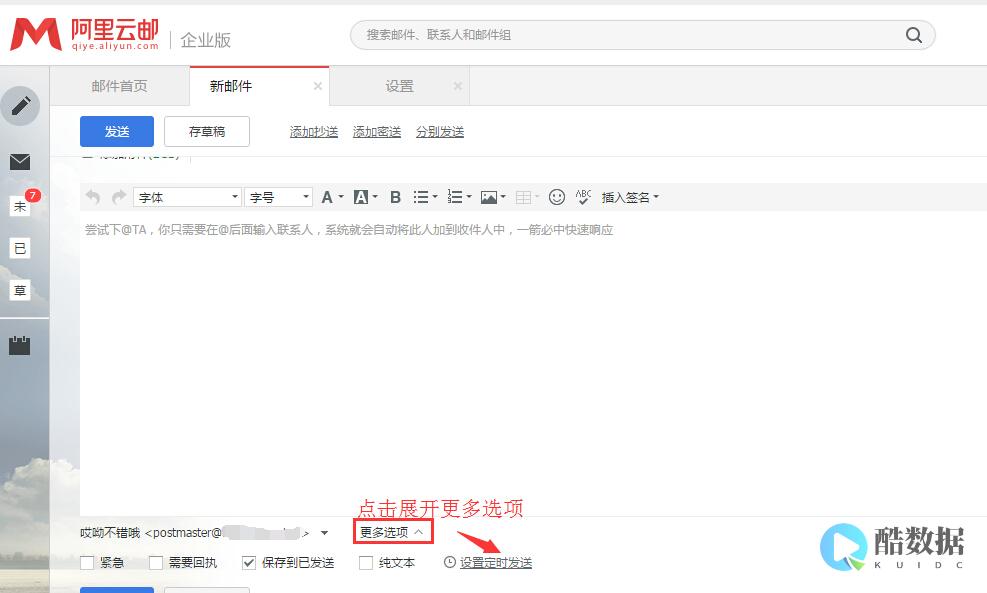The width and height of the screenshot is (987, 593).
Task: Run the ABC spell check
Action: pos(584,197)
